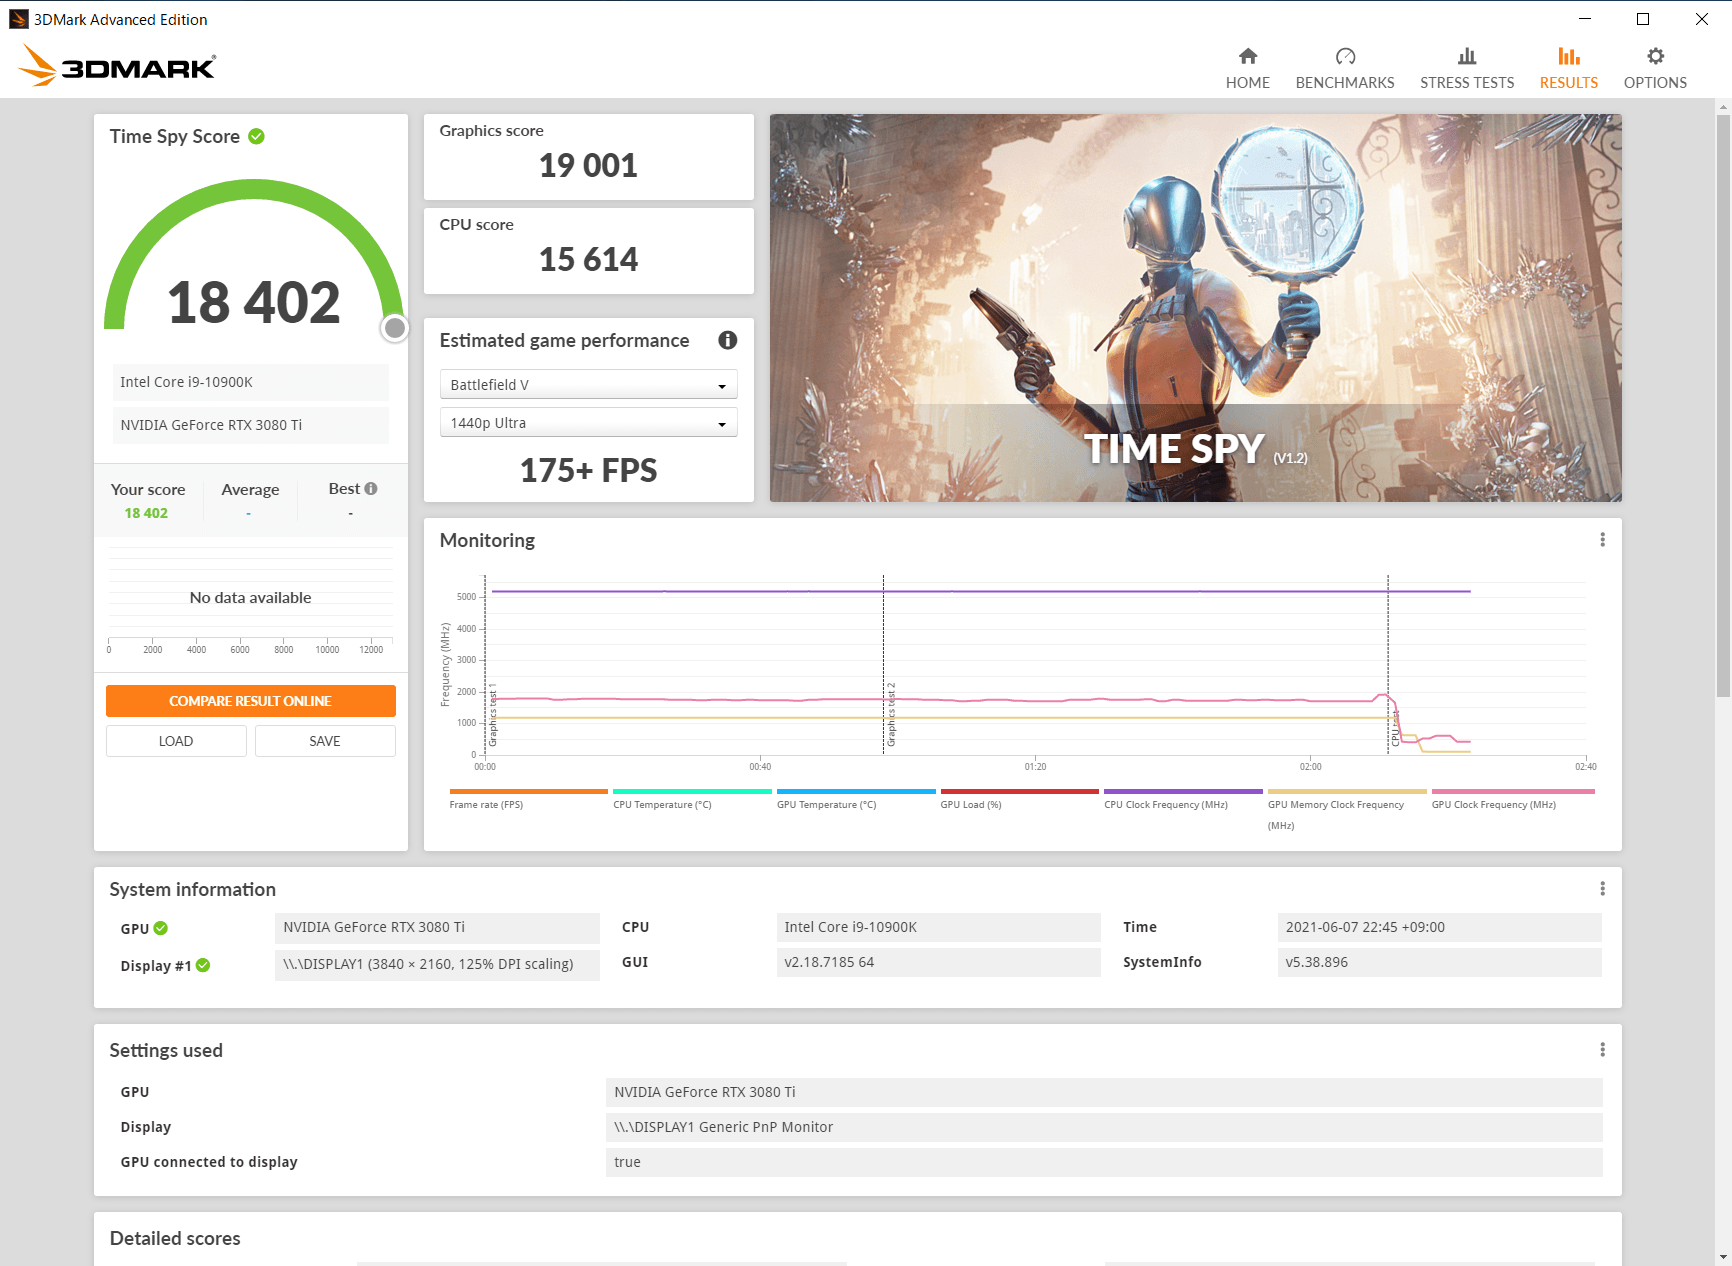Click the CPU score value 15 614

click(x=588, y=259)
